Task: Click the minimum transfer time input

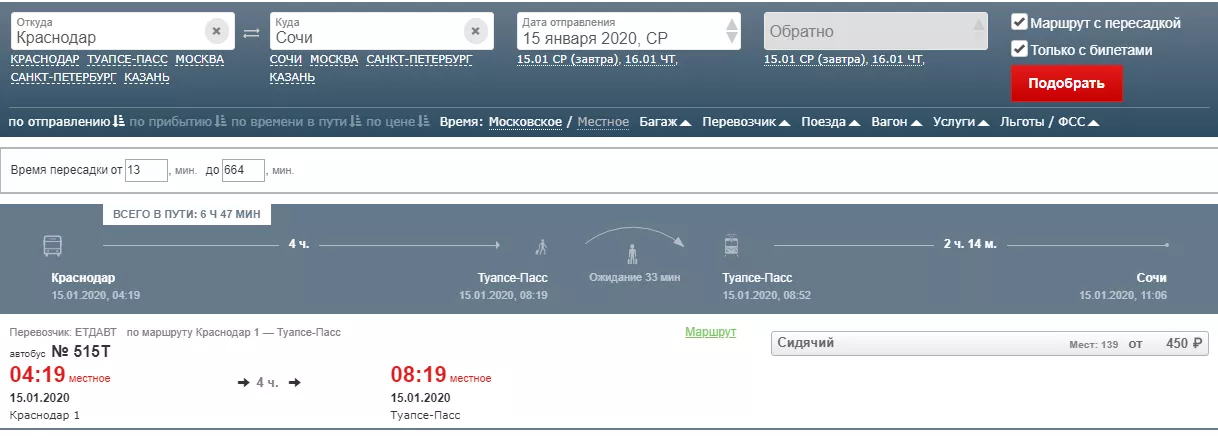Action: (146, 171)
